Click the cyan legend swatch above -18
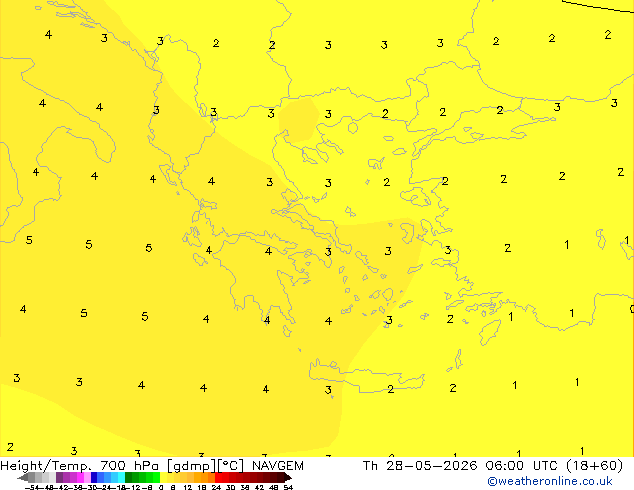Viewport: 634px width, 490px height. pos(121,477)
